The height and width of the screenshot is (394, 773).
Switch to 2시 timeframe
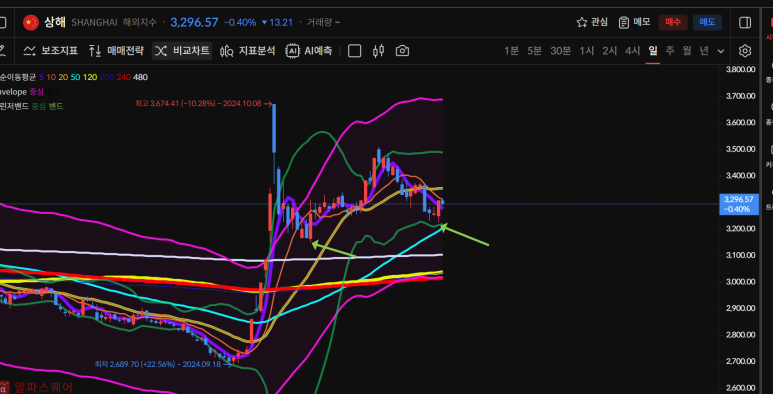pos(610,51)
